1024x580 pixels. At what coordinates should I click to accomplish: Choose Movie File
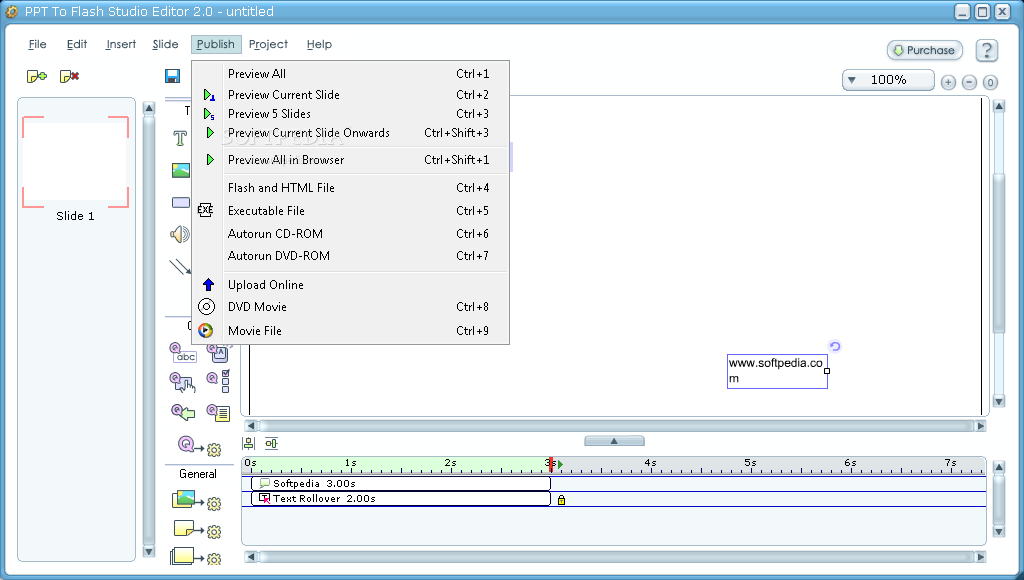coord(350,330)
